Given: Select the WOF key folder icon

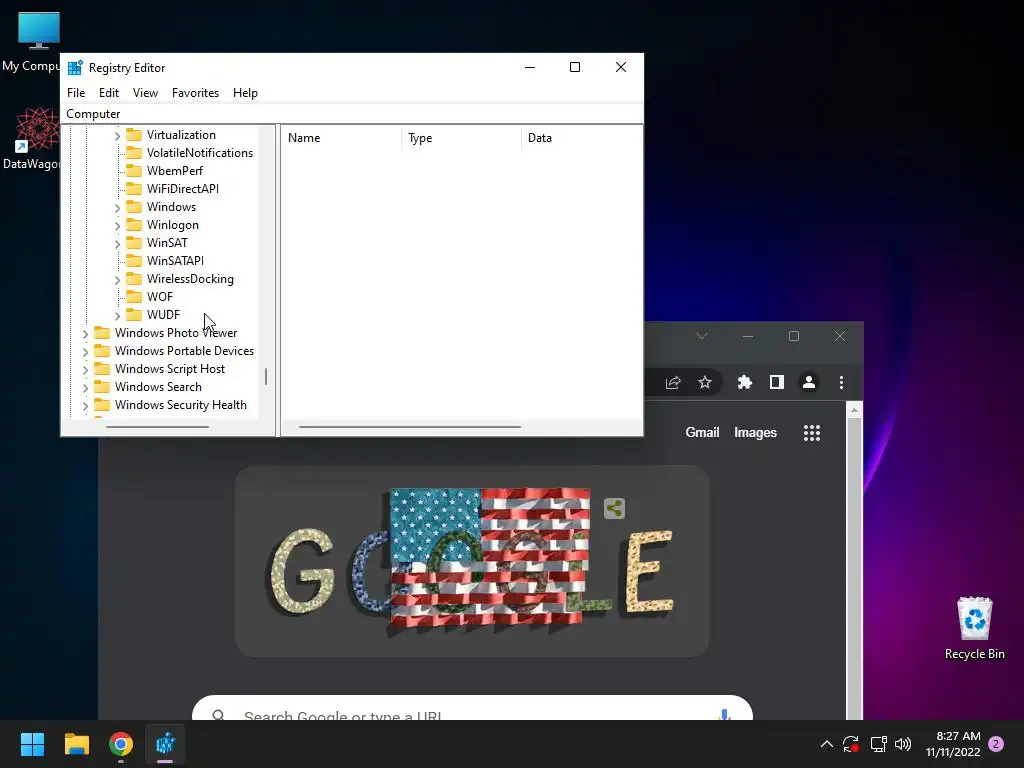Looking at the screenshot, I should (x=134, y=296).
